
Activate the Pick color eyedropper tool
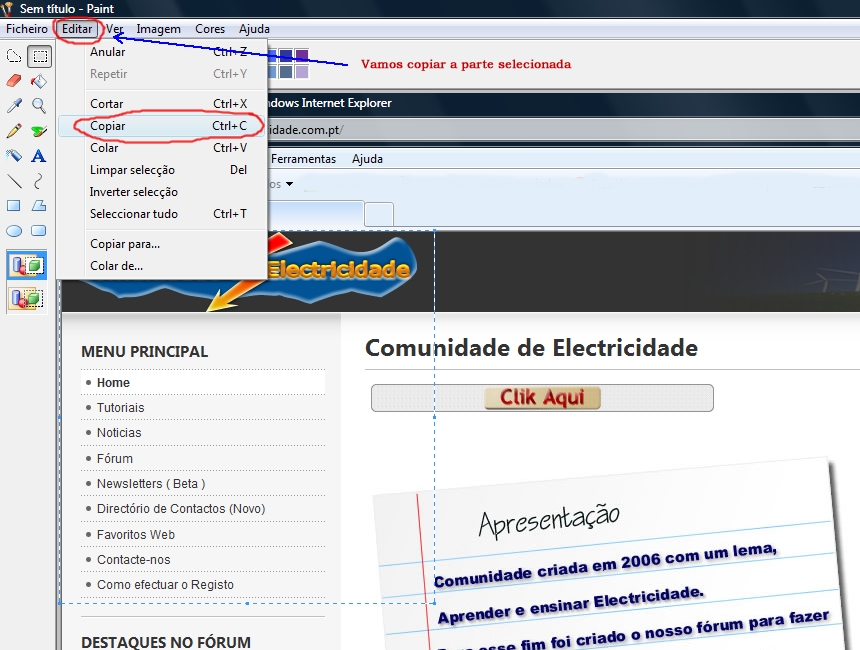pyautogui.click(x=14, y=105)
